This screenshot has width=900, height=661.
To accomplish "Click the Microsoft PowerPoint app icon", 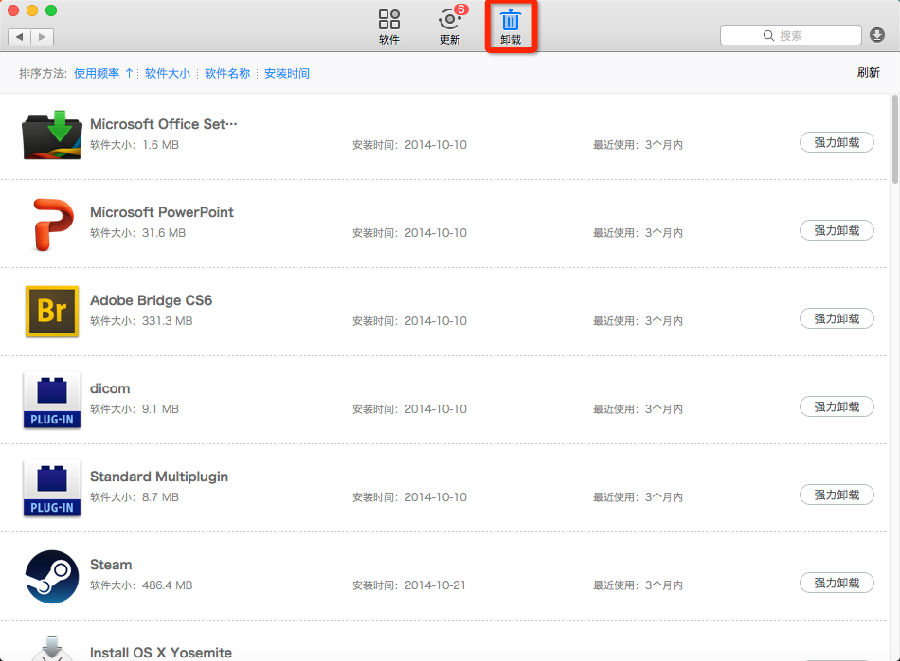I will pos(51,224).
